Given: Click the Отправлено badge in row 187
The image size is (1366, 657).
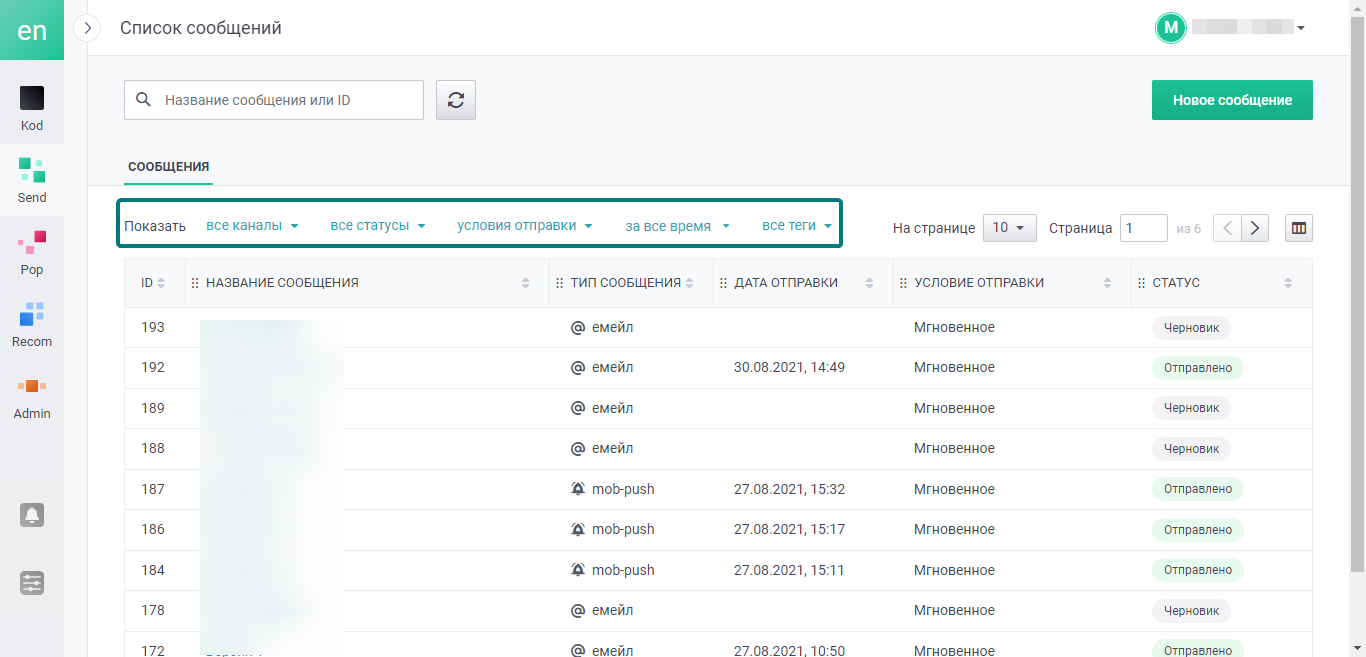Looking at the screenshot, I should click(x=1198, y=489).
